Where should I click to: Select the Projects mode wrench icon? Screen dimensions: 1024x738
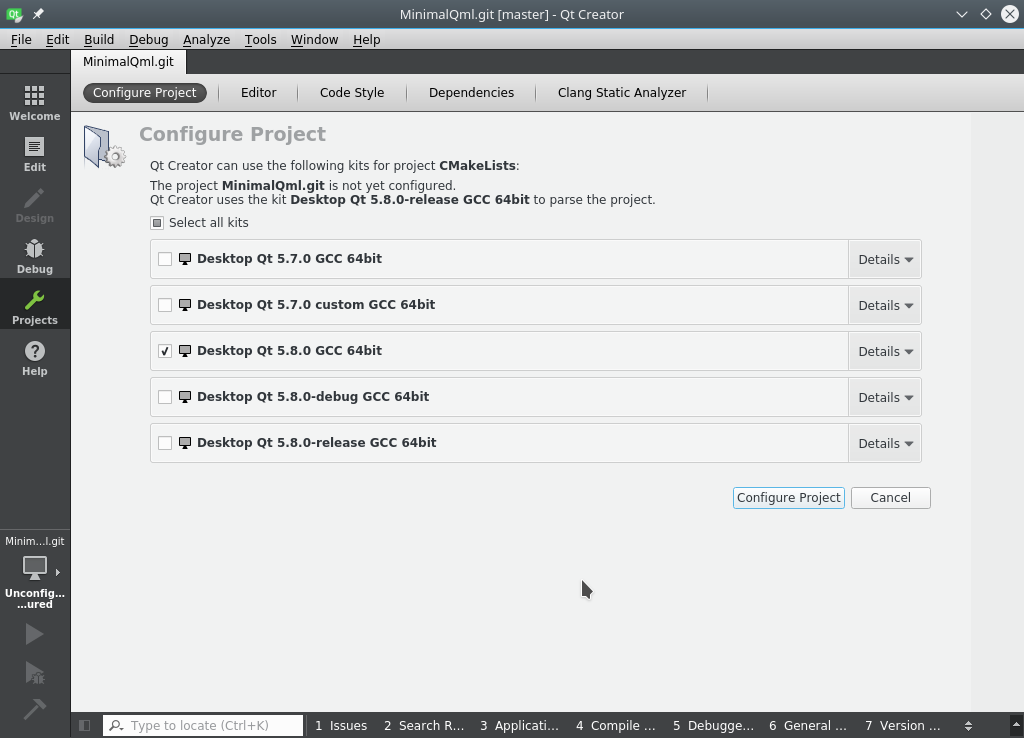tap(35, 300)
